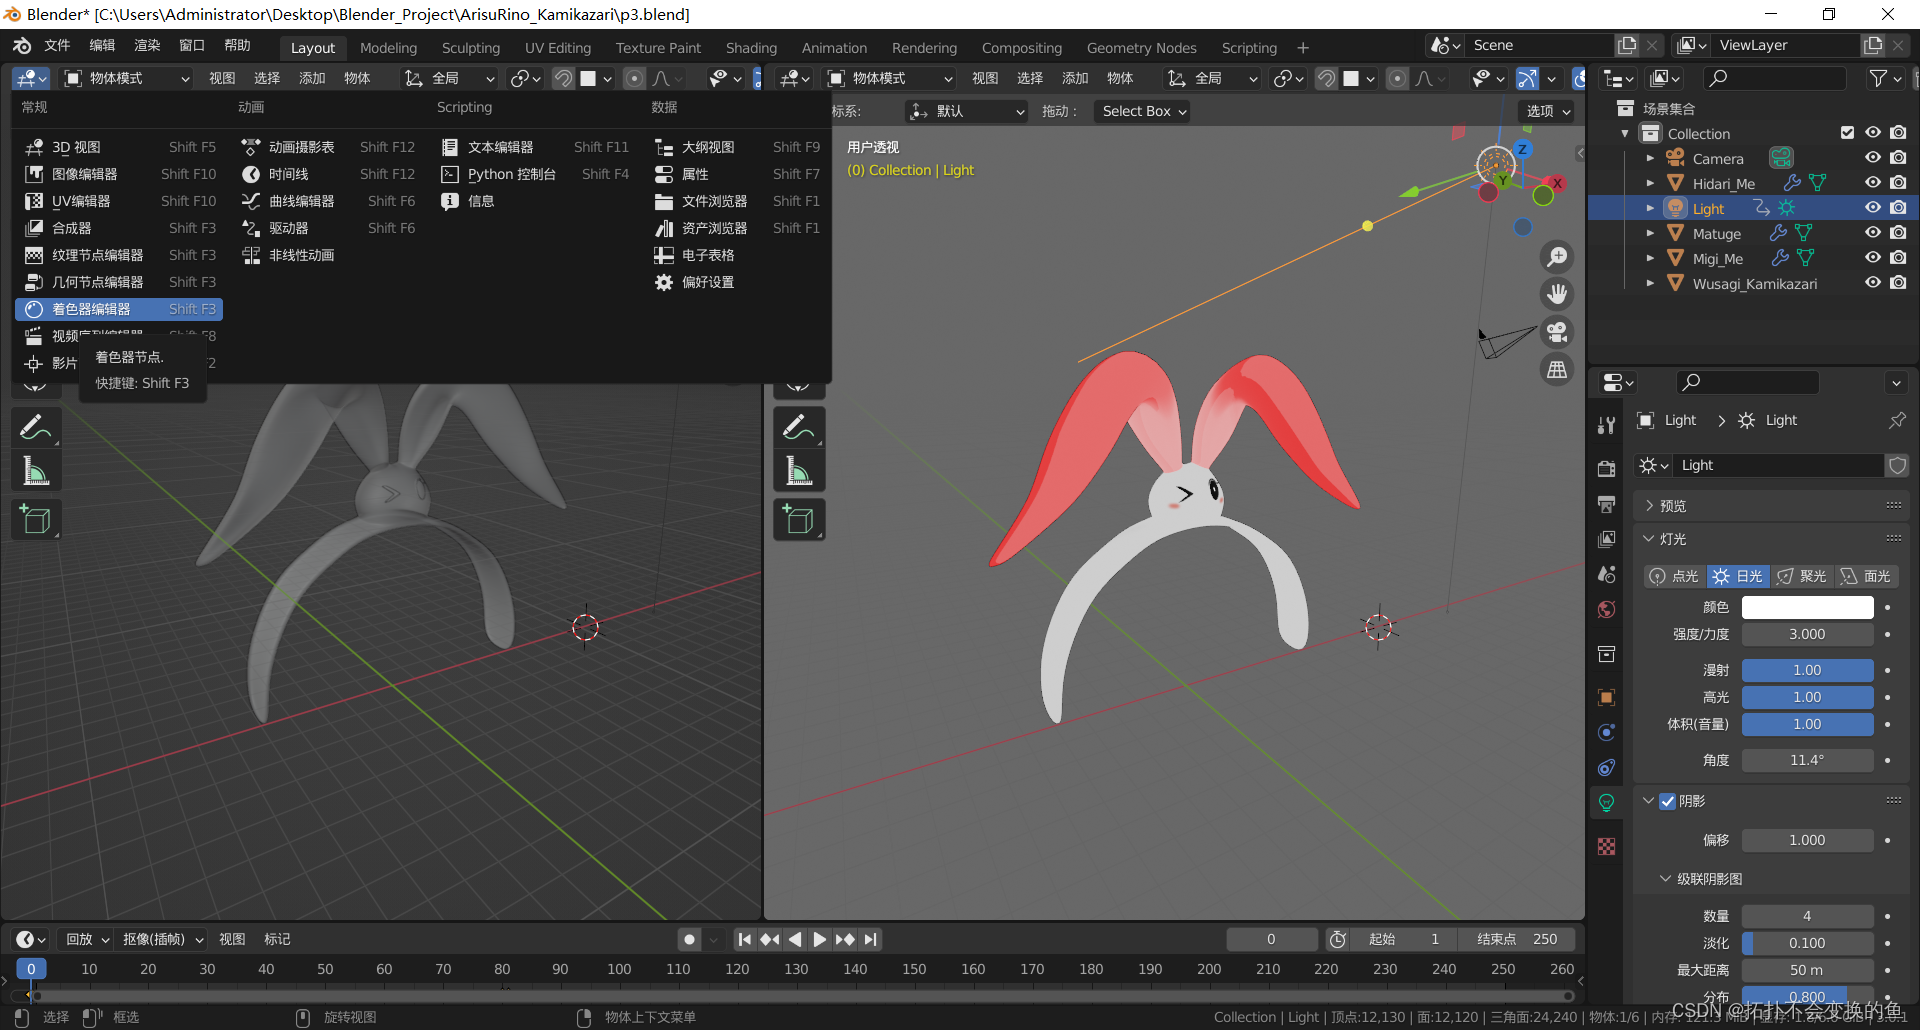
Task: Open 着色器编辑器 (Shader Editor) in editor menu
Action: (x=119, y=309)
